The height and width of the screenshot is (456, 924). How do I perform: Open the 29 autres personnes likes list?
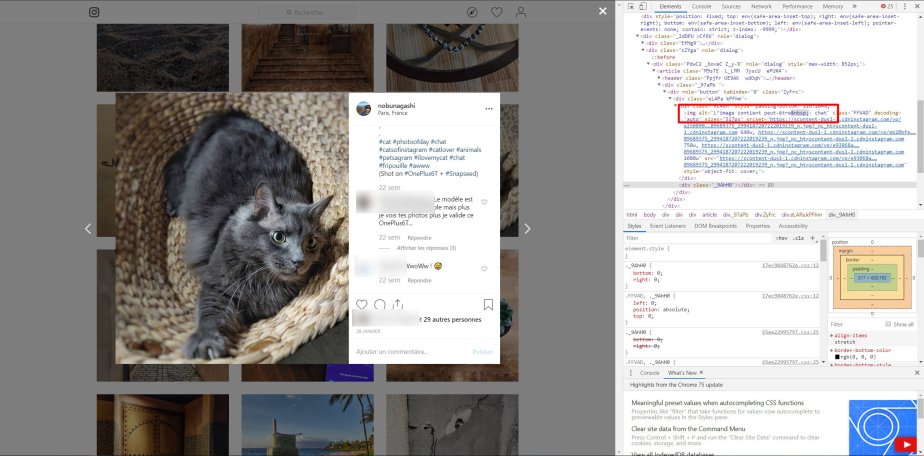[x=452, y=319]
